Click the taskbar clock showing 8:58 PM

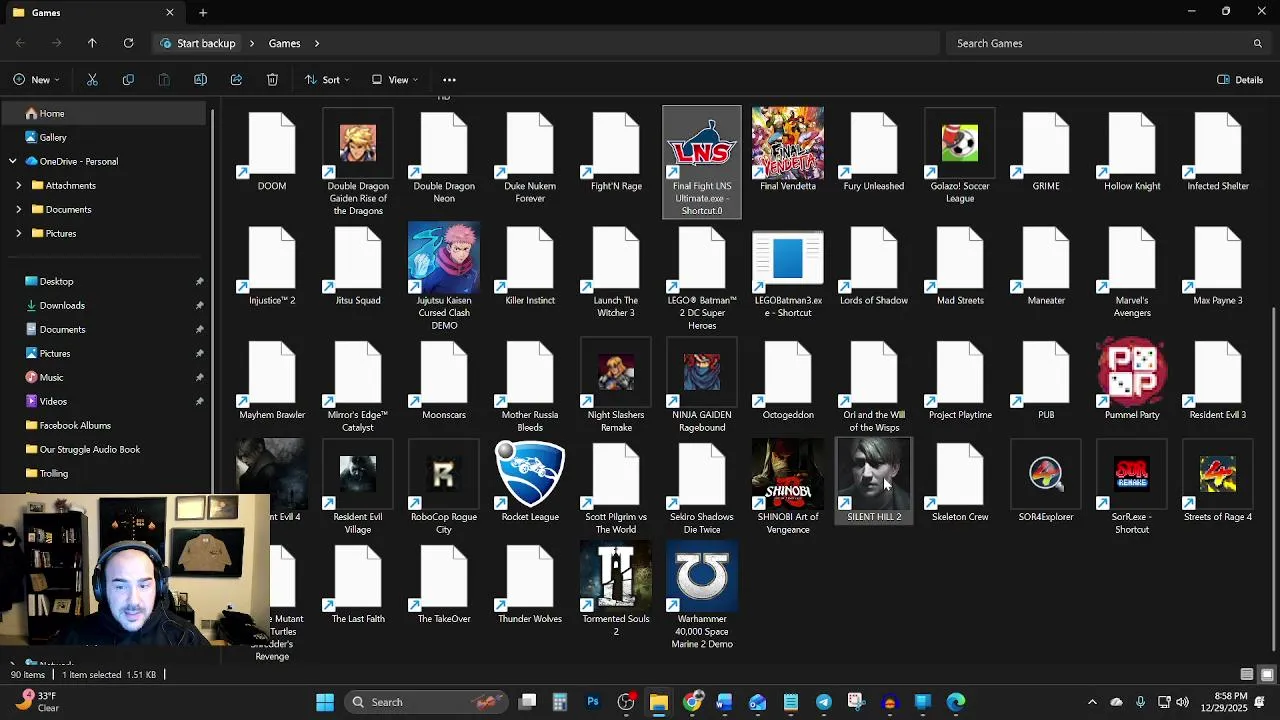[x=1230, y=702]
